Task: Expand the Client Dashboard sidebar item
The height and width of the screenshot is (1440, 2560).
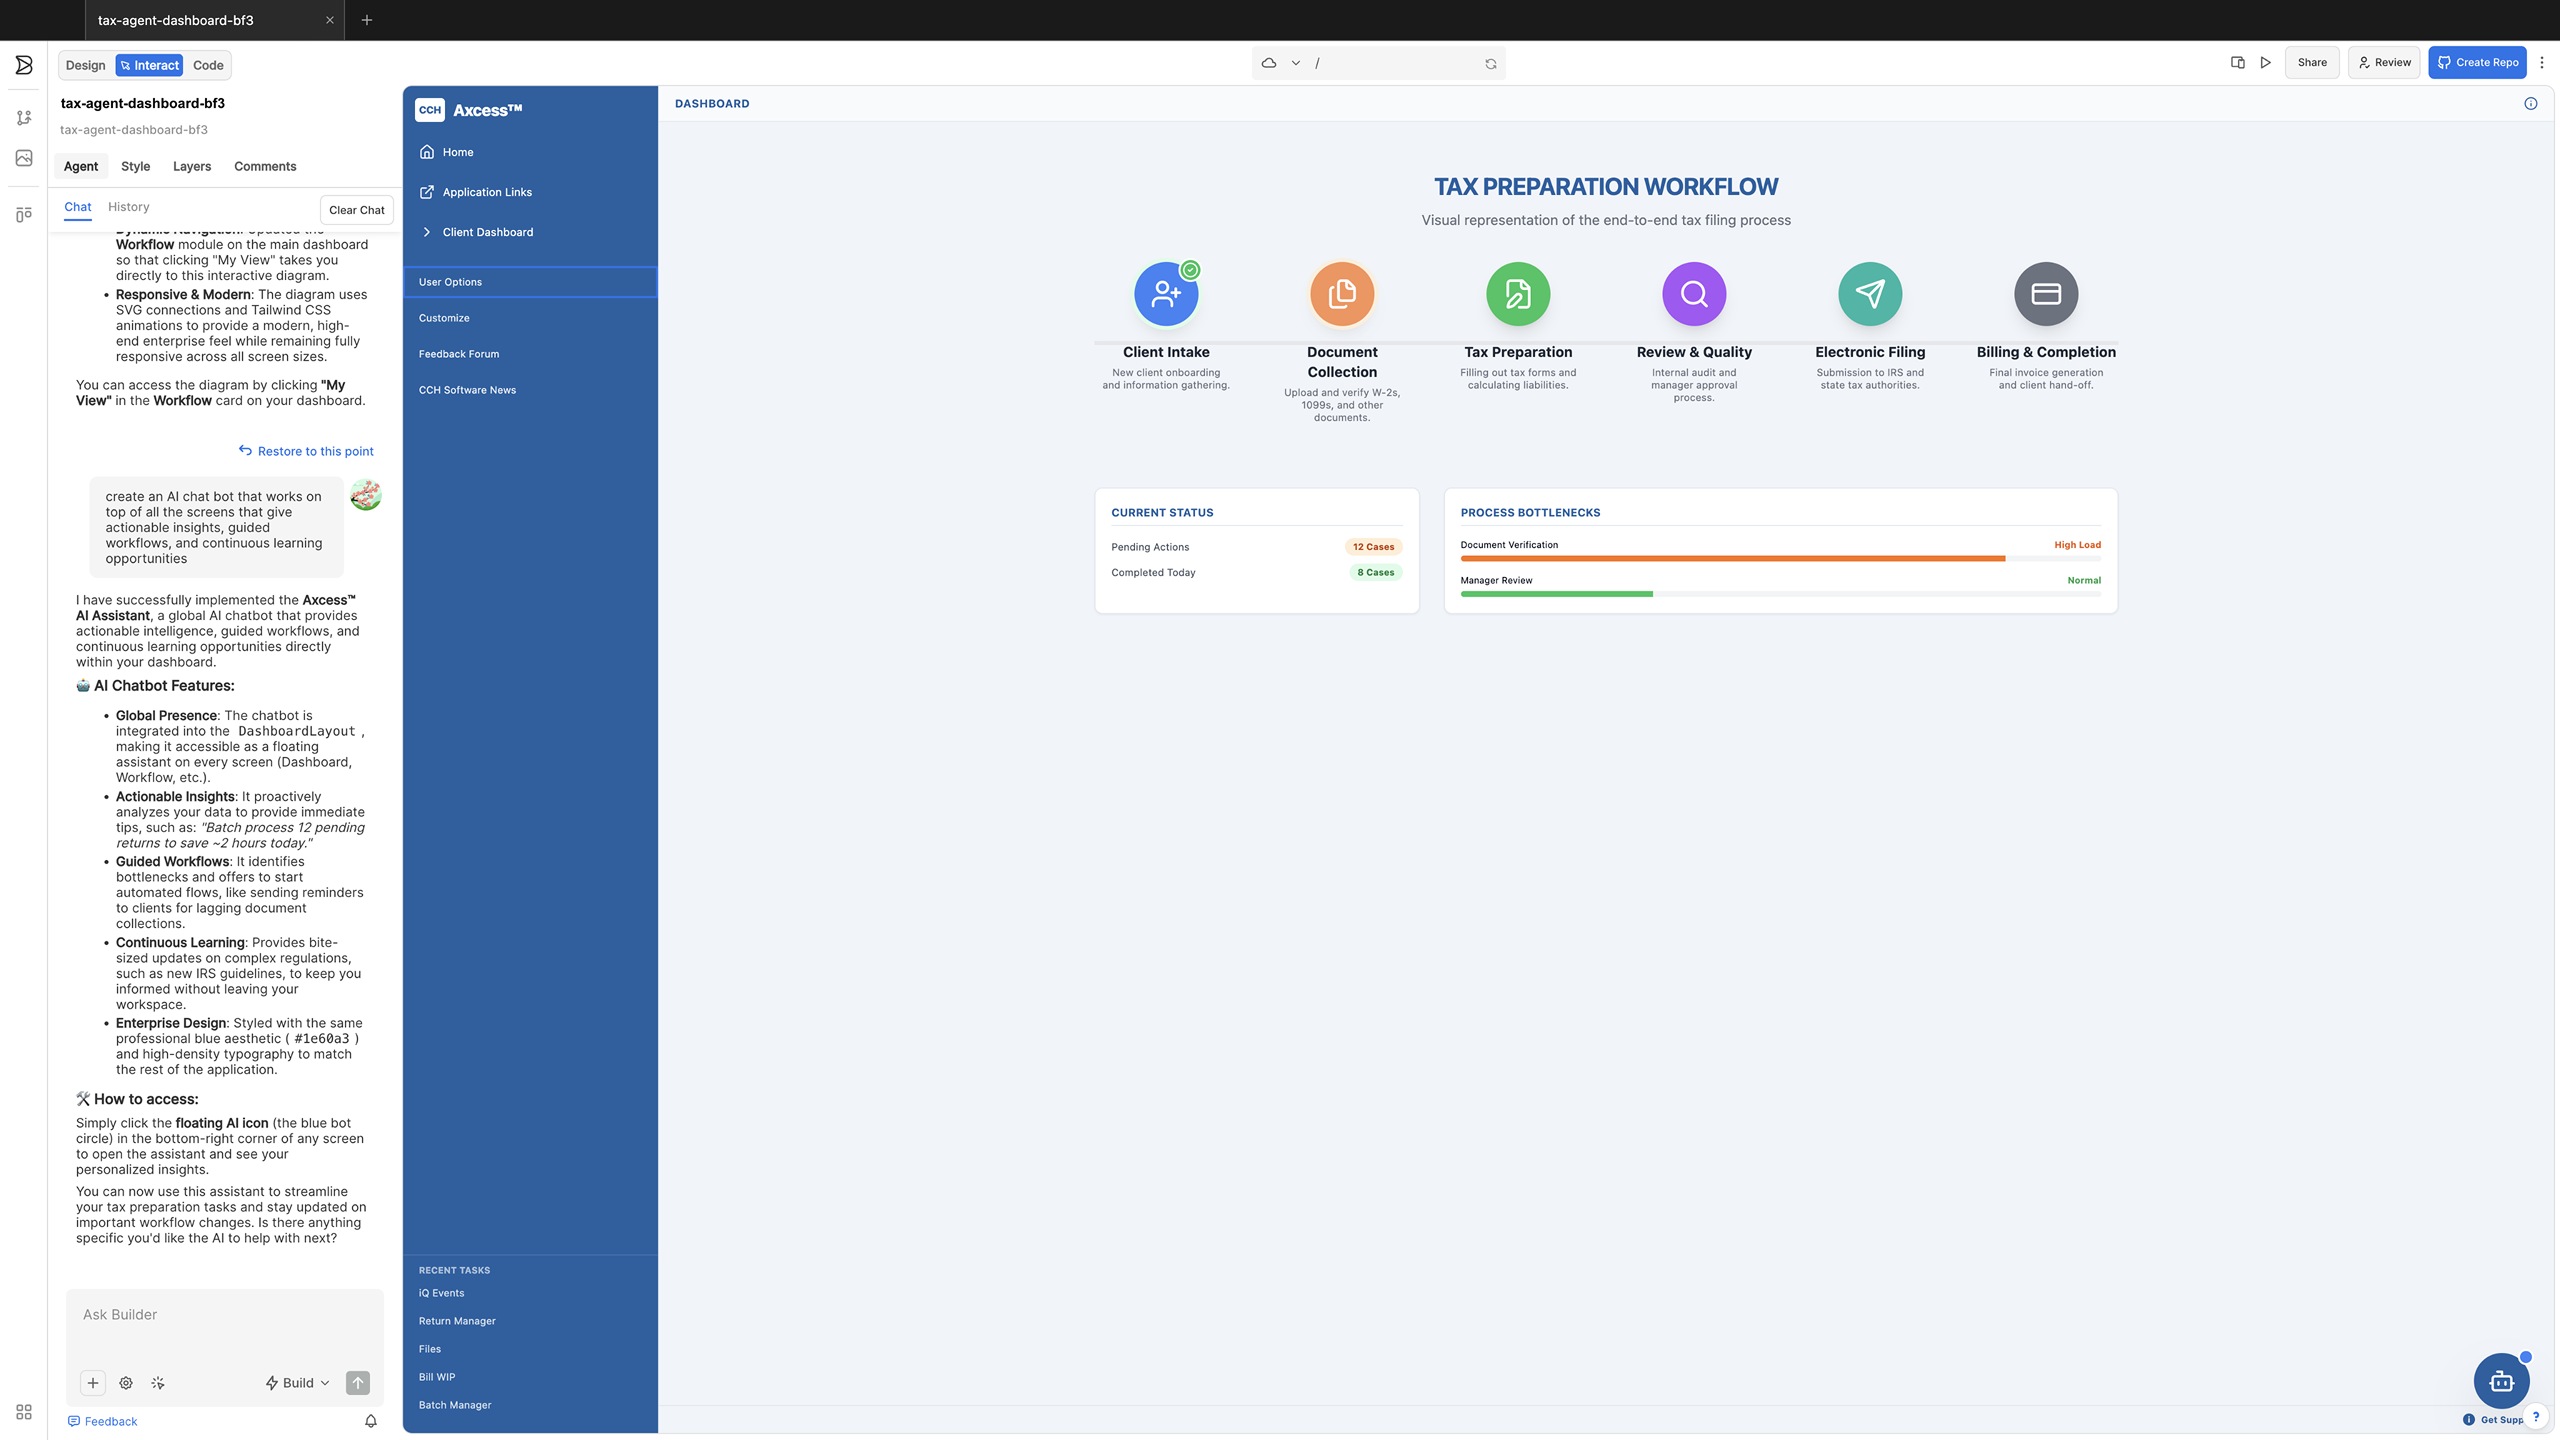Action: click(487, 232)
